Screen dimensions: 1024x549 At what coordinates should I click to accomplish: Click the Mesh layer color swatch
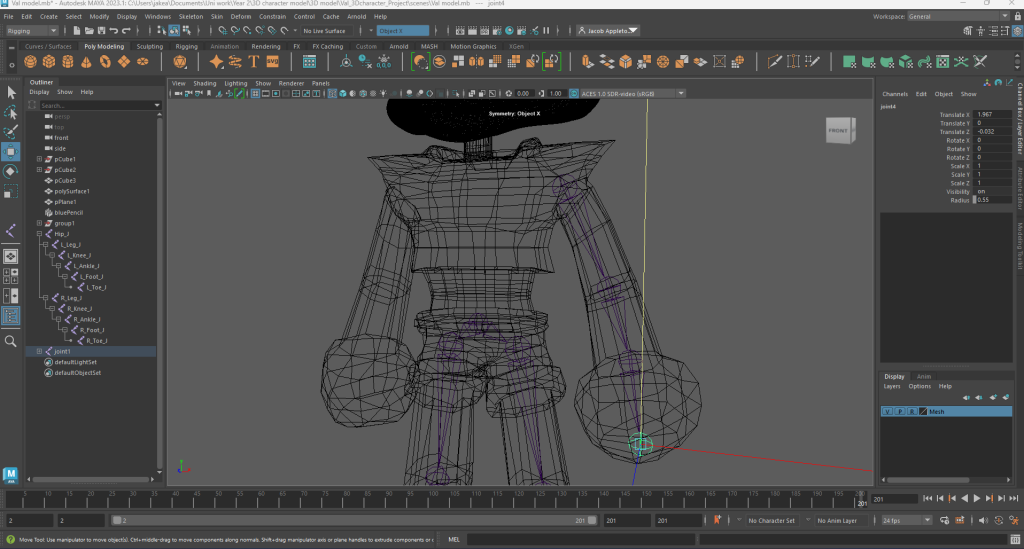tap(922, 412)
